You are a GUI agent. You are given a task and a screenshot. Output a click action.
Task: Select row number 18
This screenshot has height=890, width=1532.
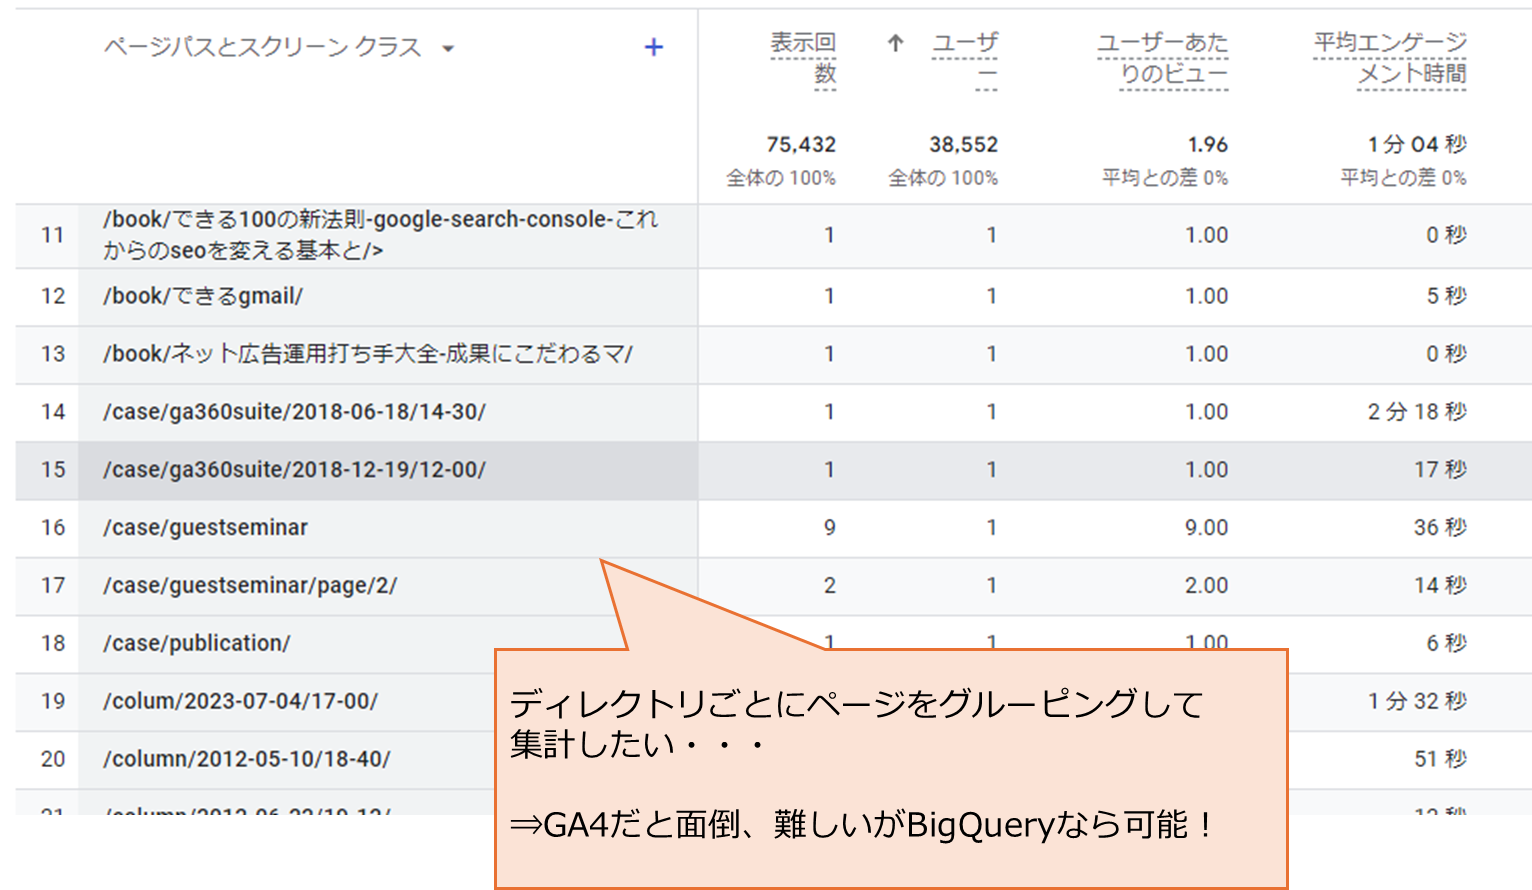pos(53,643)
